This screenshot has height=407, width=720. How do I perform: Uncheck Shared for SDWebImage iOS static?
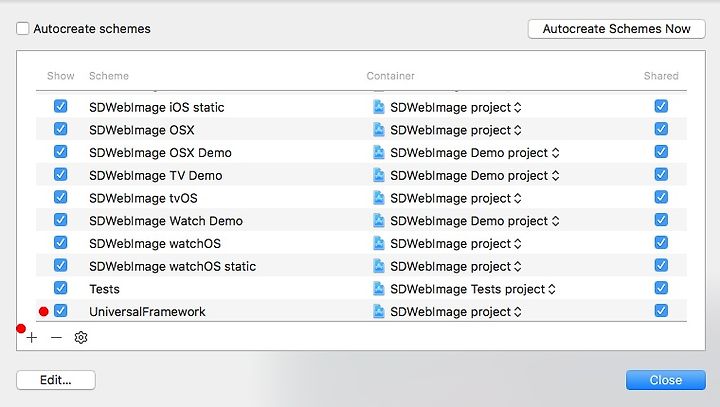(661, 106)
